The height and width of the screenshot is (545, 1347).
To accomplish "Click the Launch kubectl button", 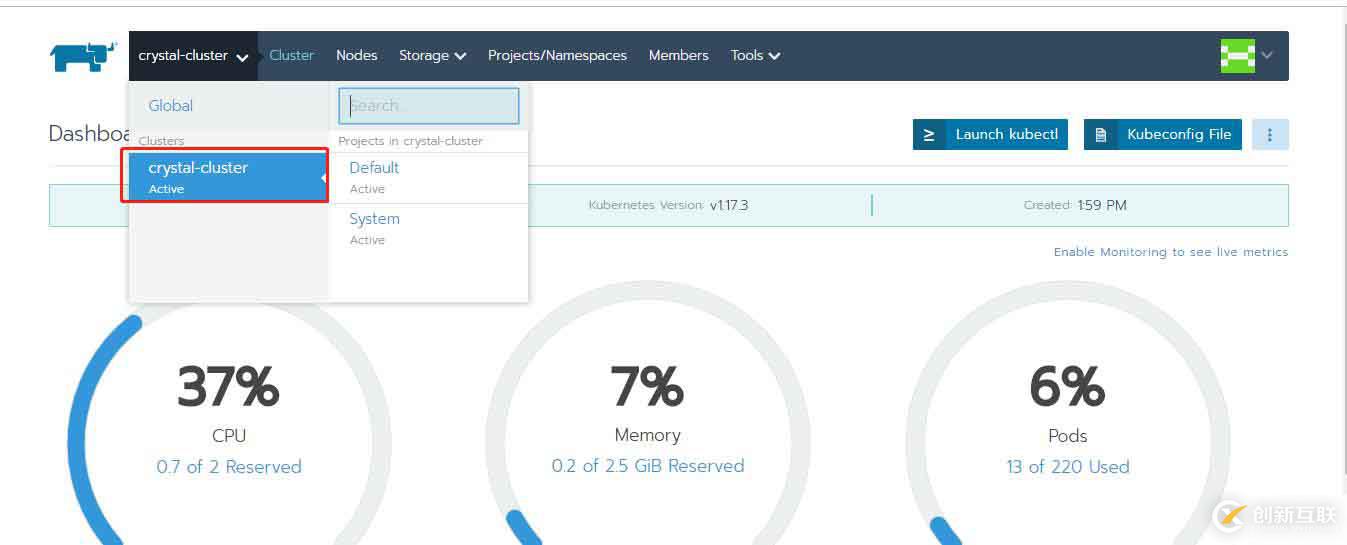I will click(x=990, y=135).
